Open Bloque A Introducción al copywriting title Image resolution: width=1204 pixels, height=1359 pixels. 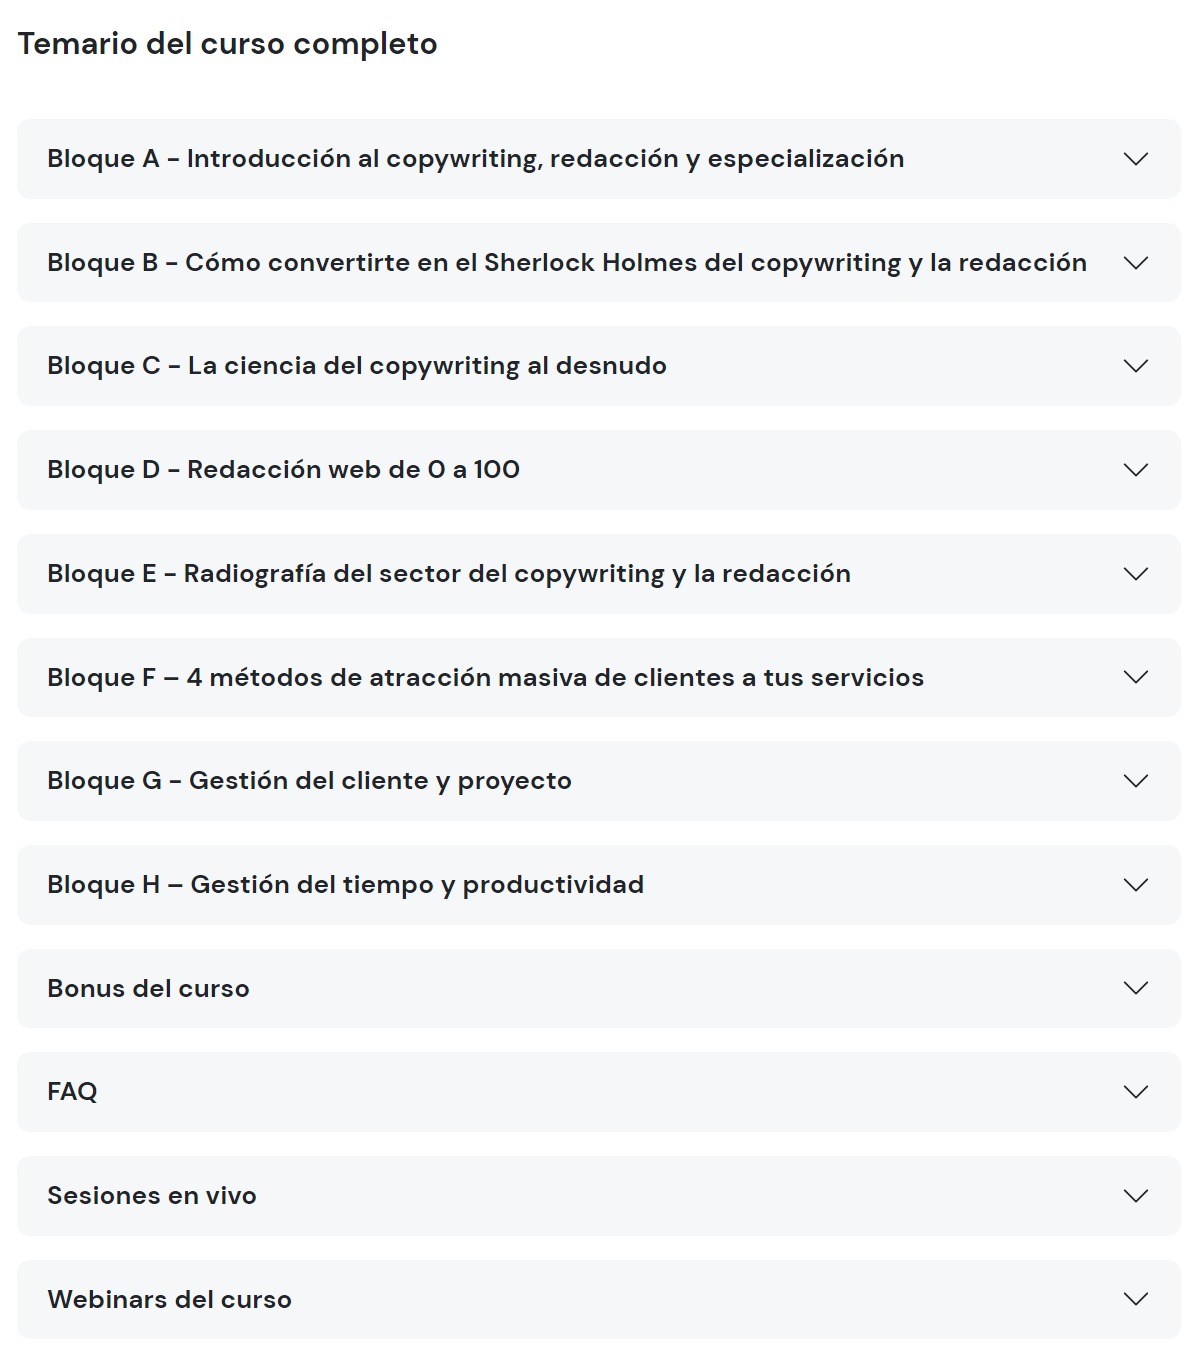(475, 159)
